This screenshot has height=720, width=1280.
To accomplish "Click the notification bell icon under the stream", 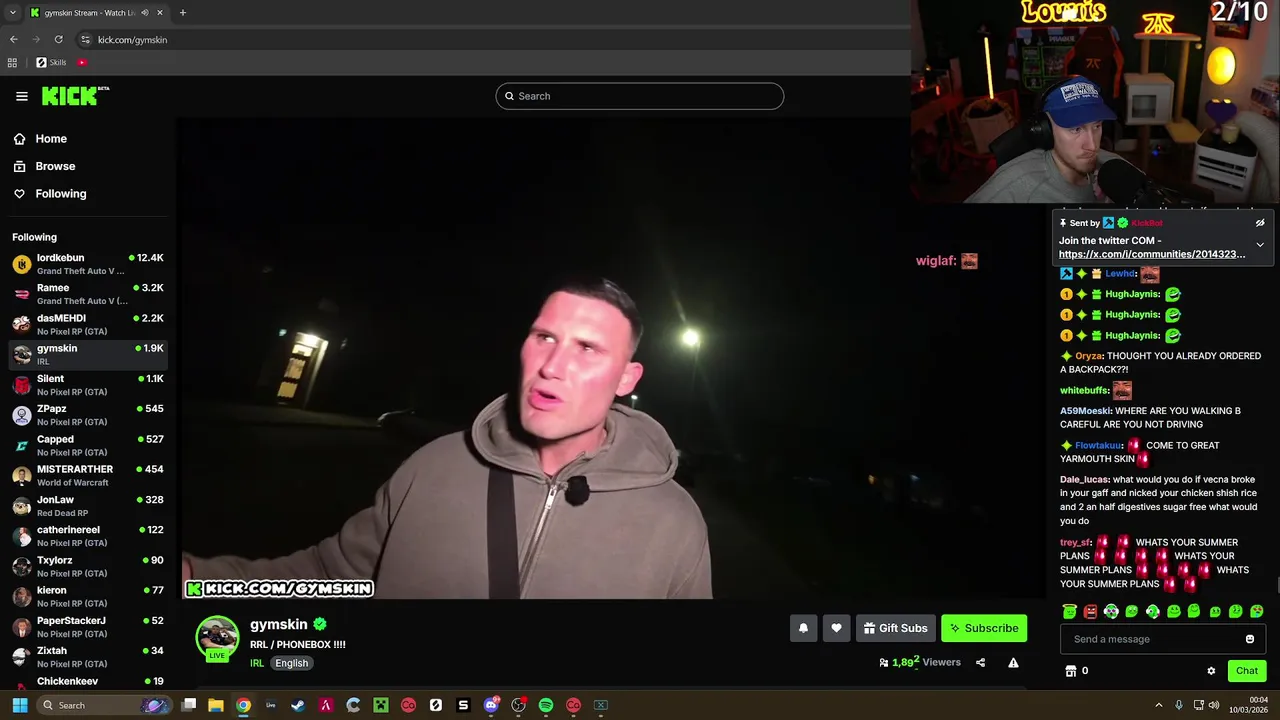I will [x=803, y=628].
